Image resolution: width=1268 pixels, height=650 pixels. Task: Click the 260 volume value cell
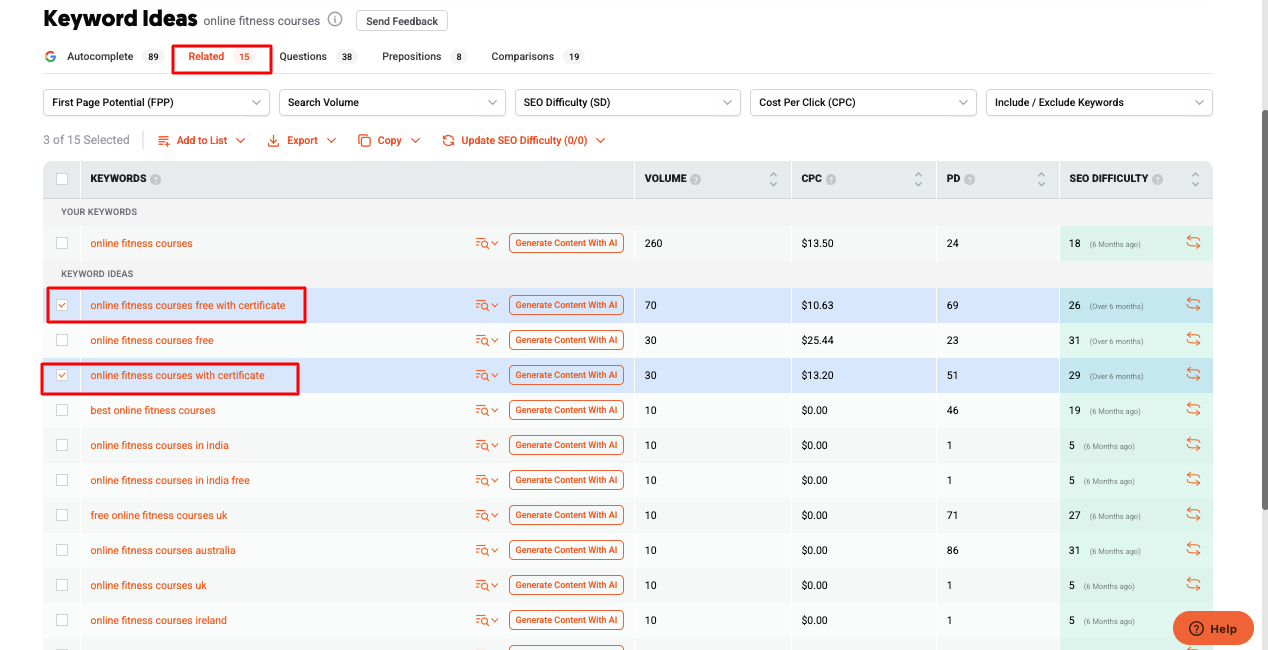pyautogui.click(x=654, y=243)
